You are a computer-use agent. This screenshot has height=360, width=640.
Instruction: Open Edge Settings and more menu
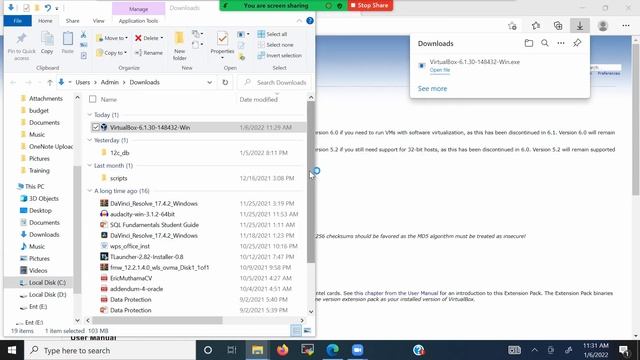point(626,26)
